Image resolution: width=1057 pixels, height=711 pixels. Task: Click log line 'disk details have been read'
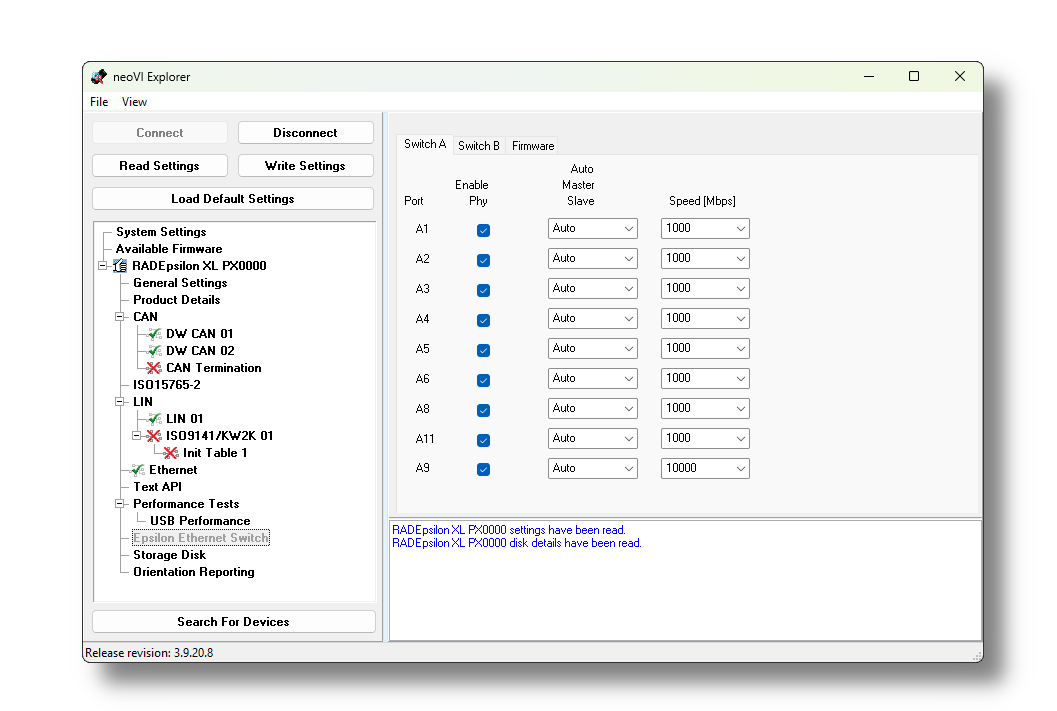(x=517, y=543)
